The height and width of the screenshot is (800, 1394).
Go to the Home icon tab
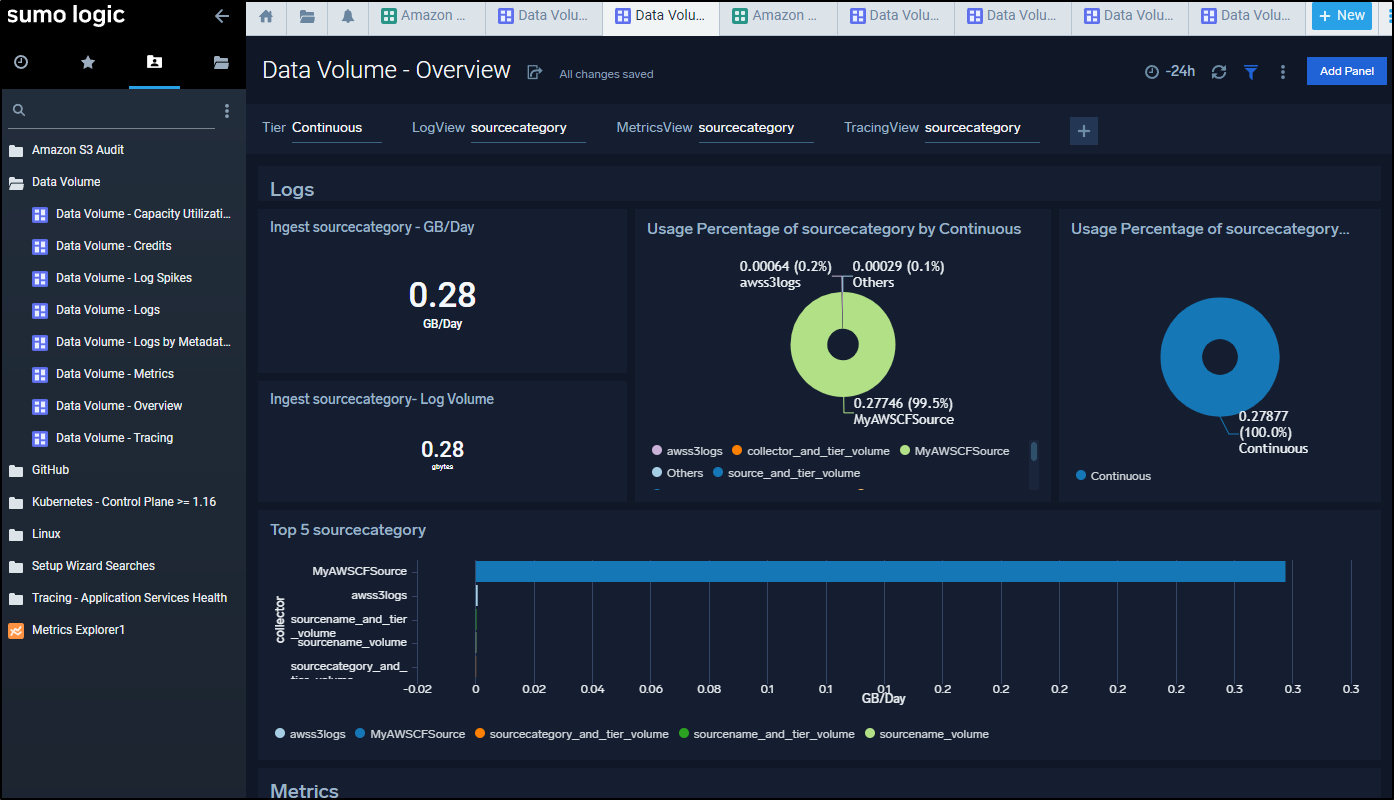[x=266, y=16]
